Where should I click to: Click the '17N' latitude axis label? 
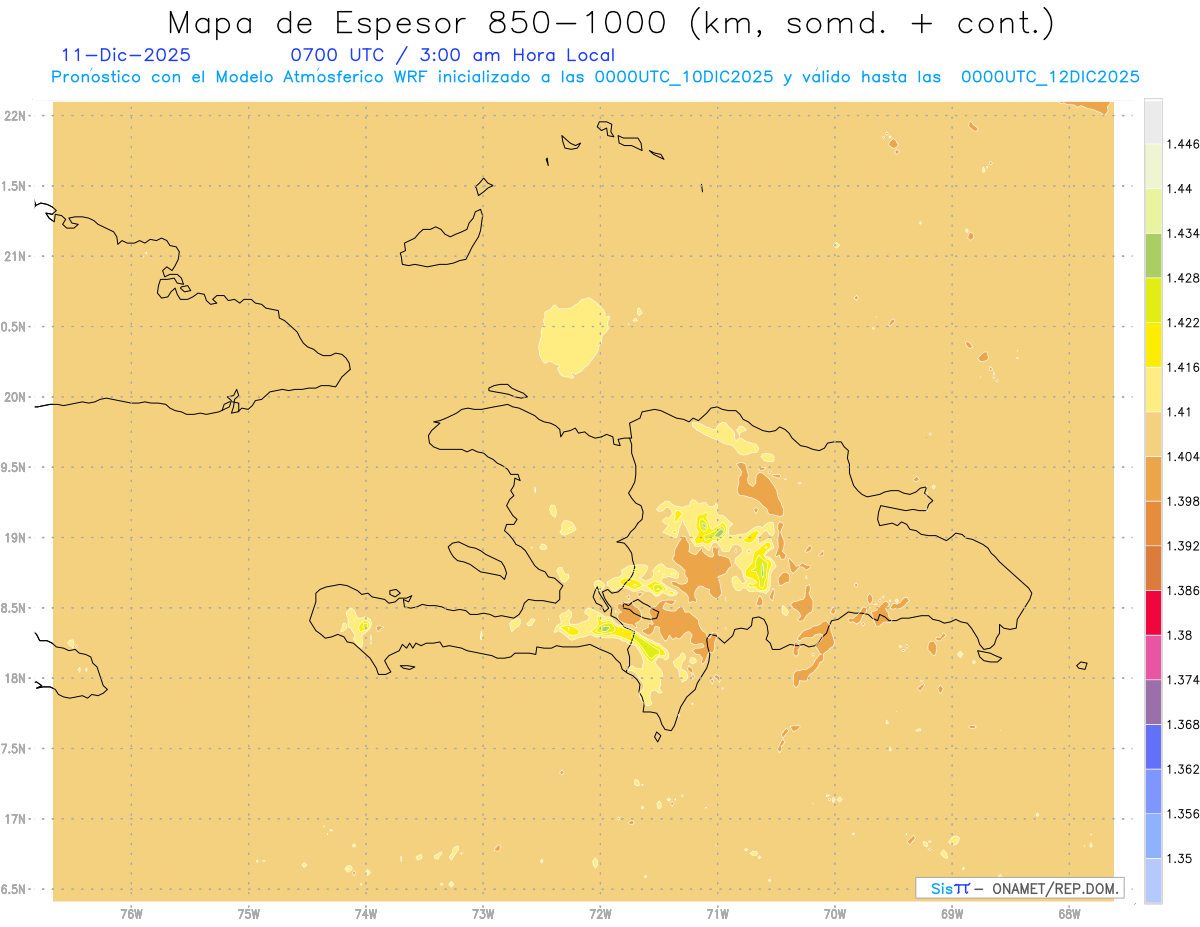pyautogui.click(x=16, y=819)
